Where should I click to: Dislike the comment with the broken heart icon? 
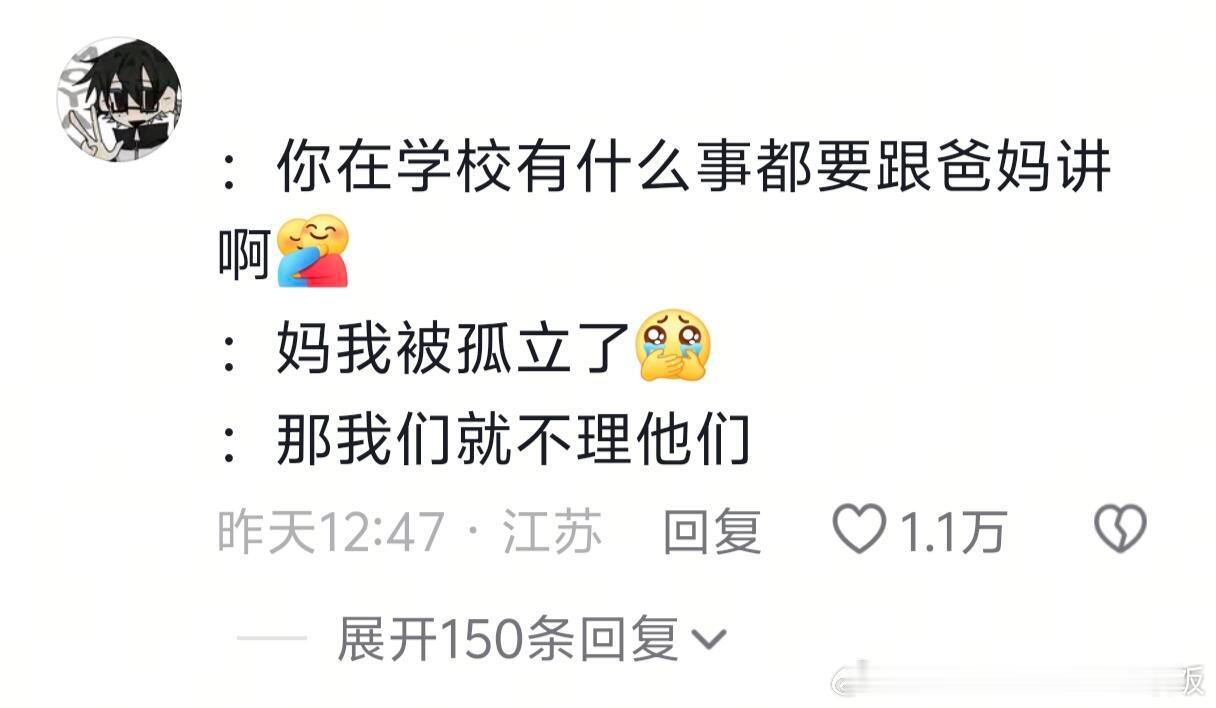(1120, 530)
